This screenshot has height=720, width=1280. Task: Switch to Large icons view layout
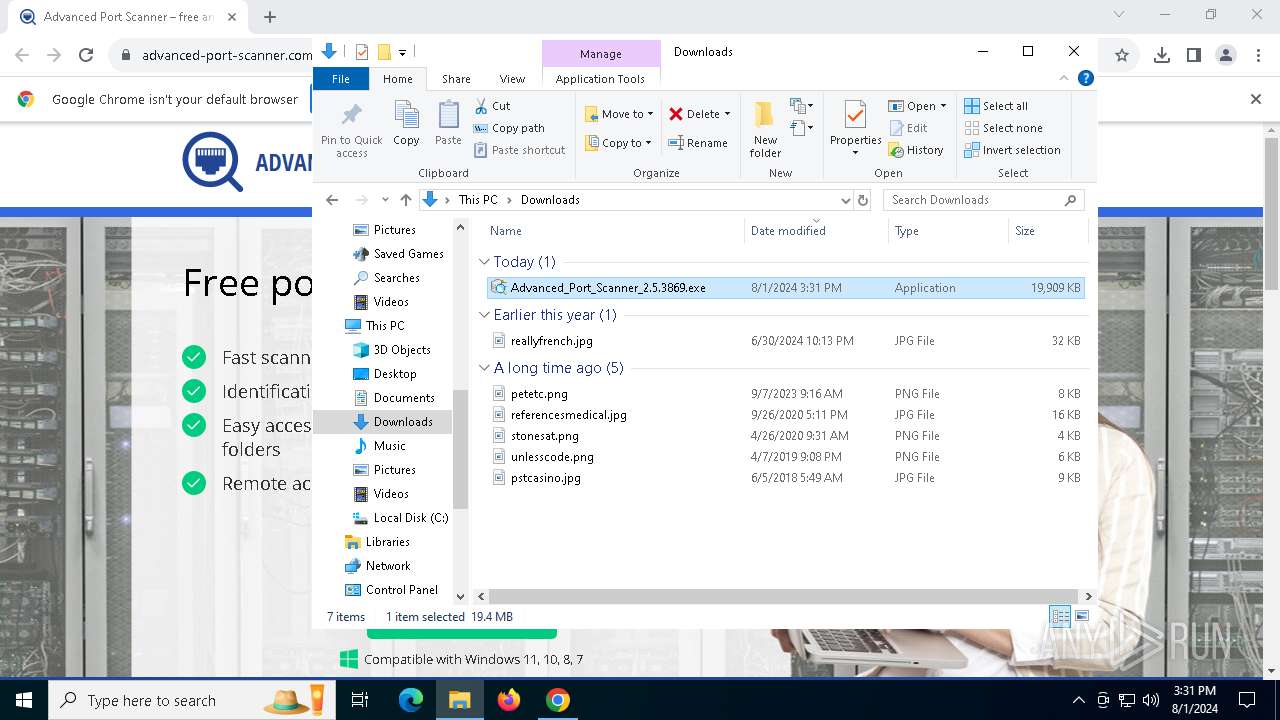1081,617
